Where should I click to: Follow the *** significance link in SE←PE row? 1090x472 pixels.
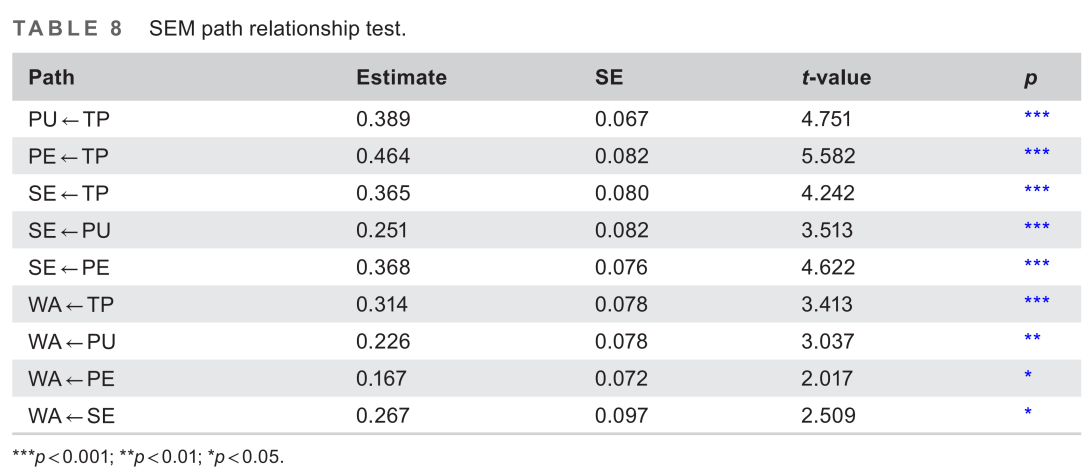1036,265
